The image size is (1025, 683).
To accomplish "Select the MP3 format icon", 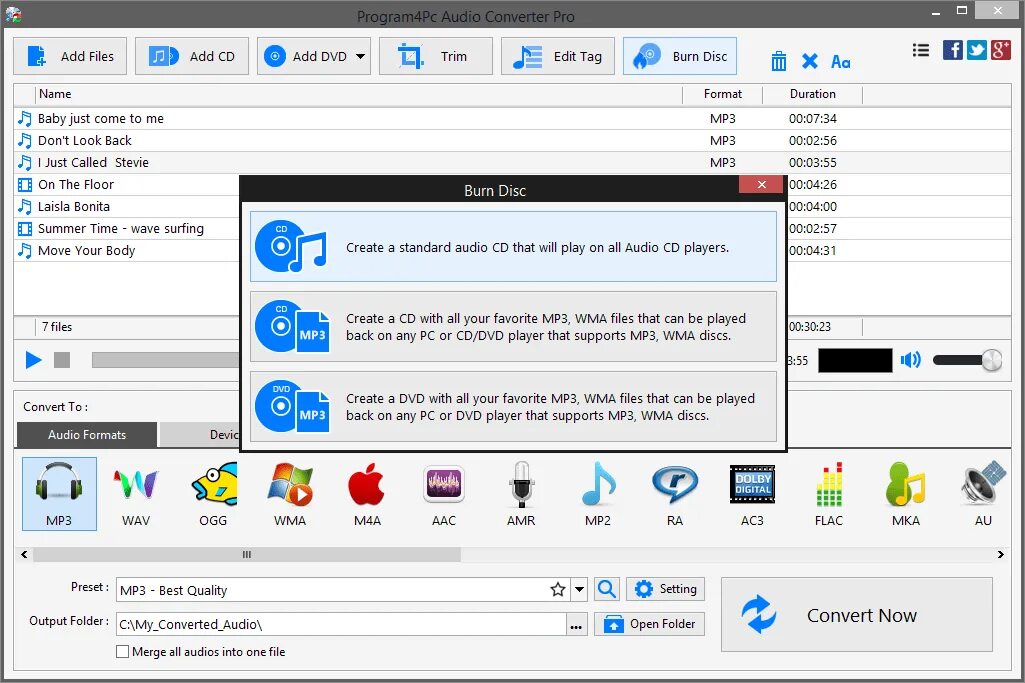I will (59, 493).
